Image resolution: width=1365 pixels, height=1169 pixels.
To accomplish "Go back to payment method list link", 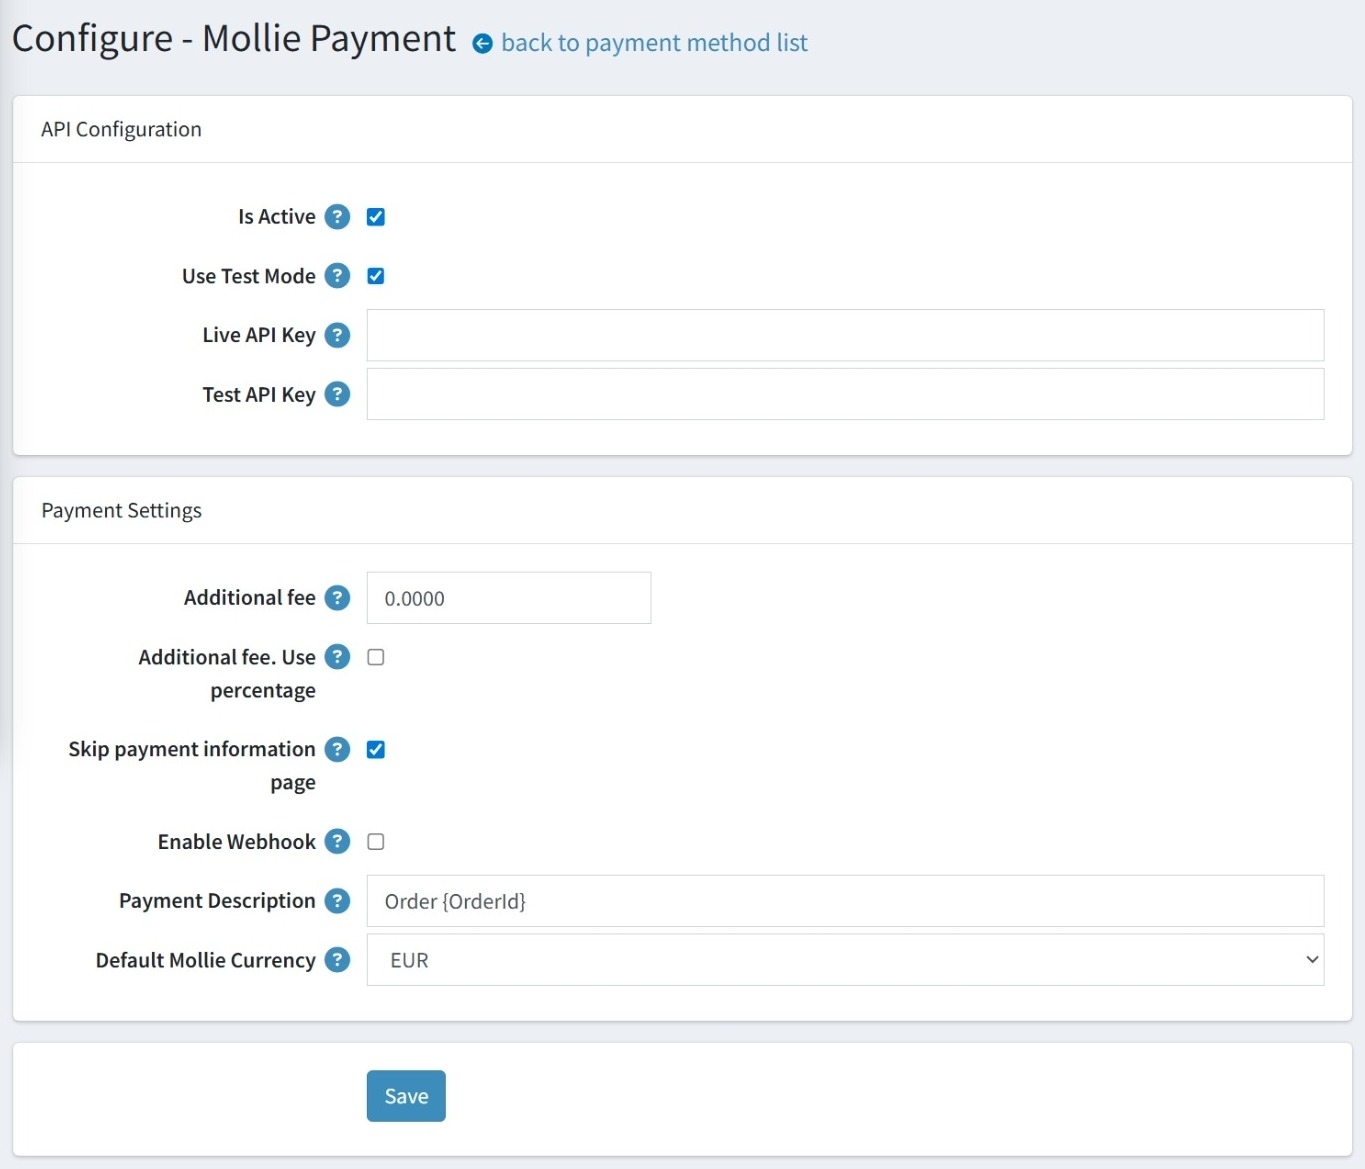I will tap(654, 43).
